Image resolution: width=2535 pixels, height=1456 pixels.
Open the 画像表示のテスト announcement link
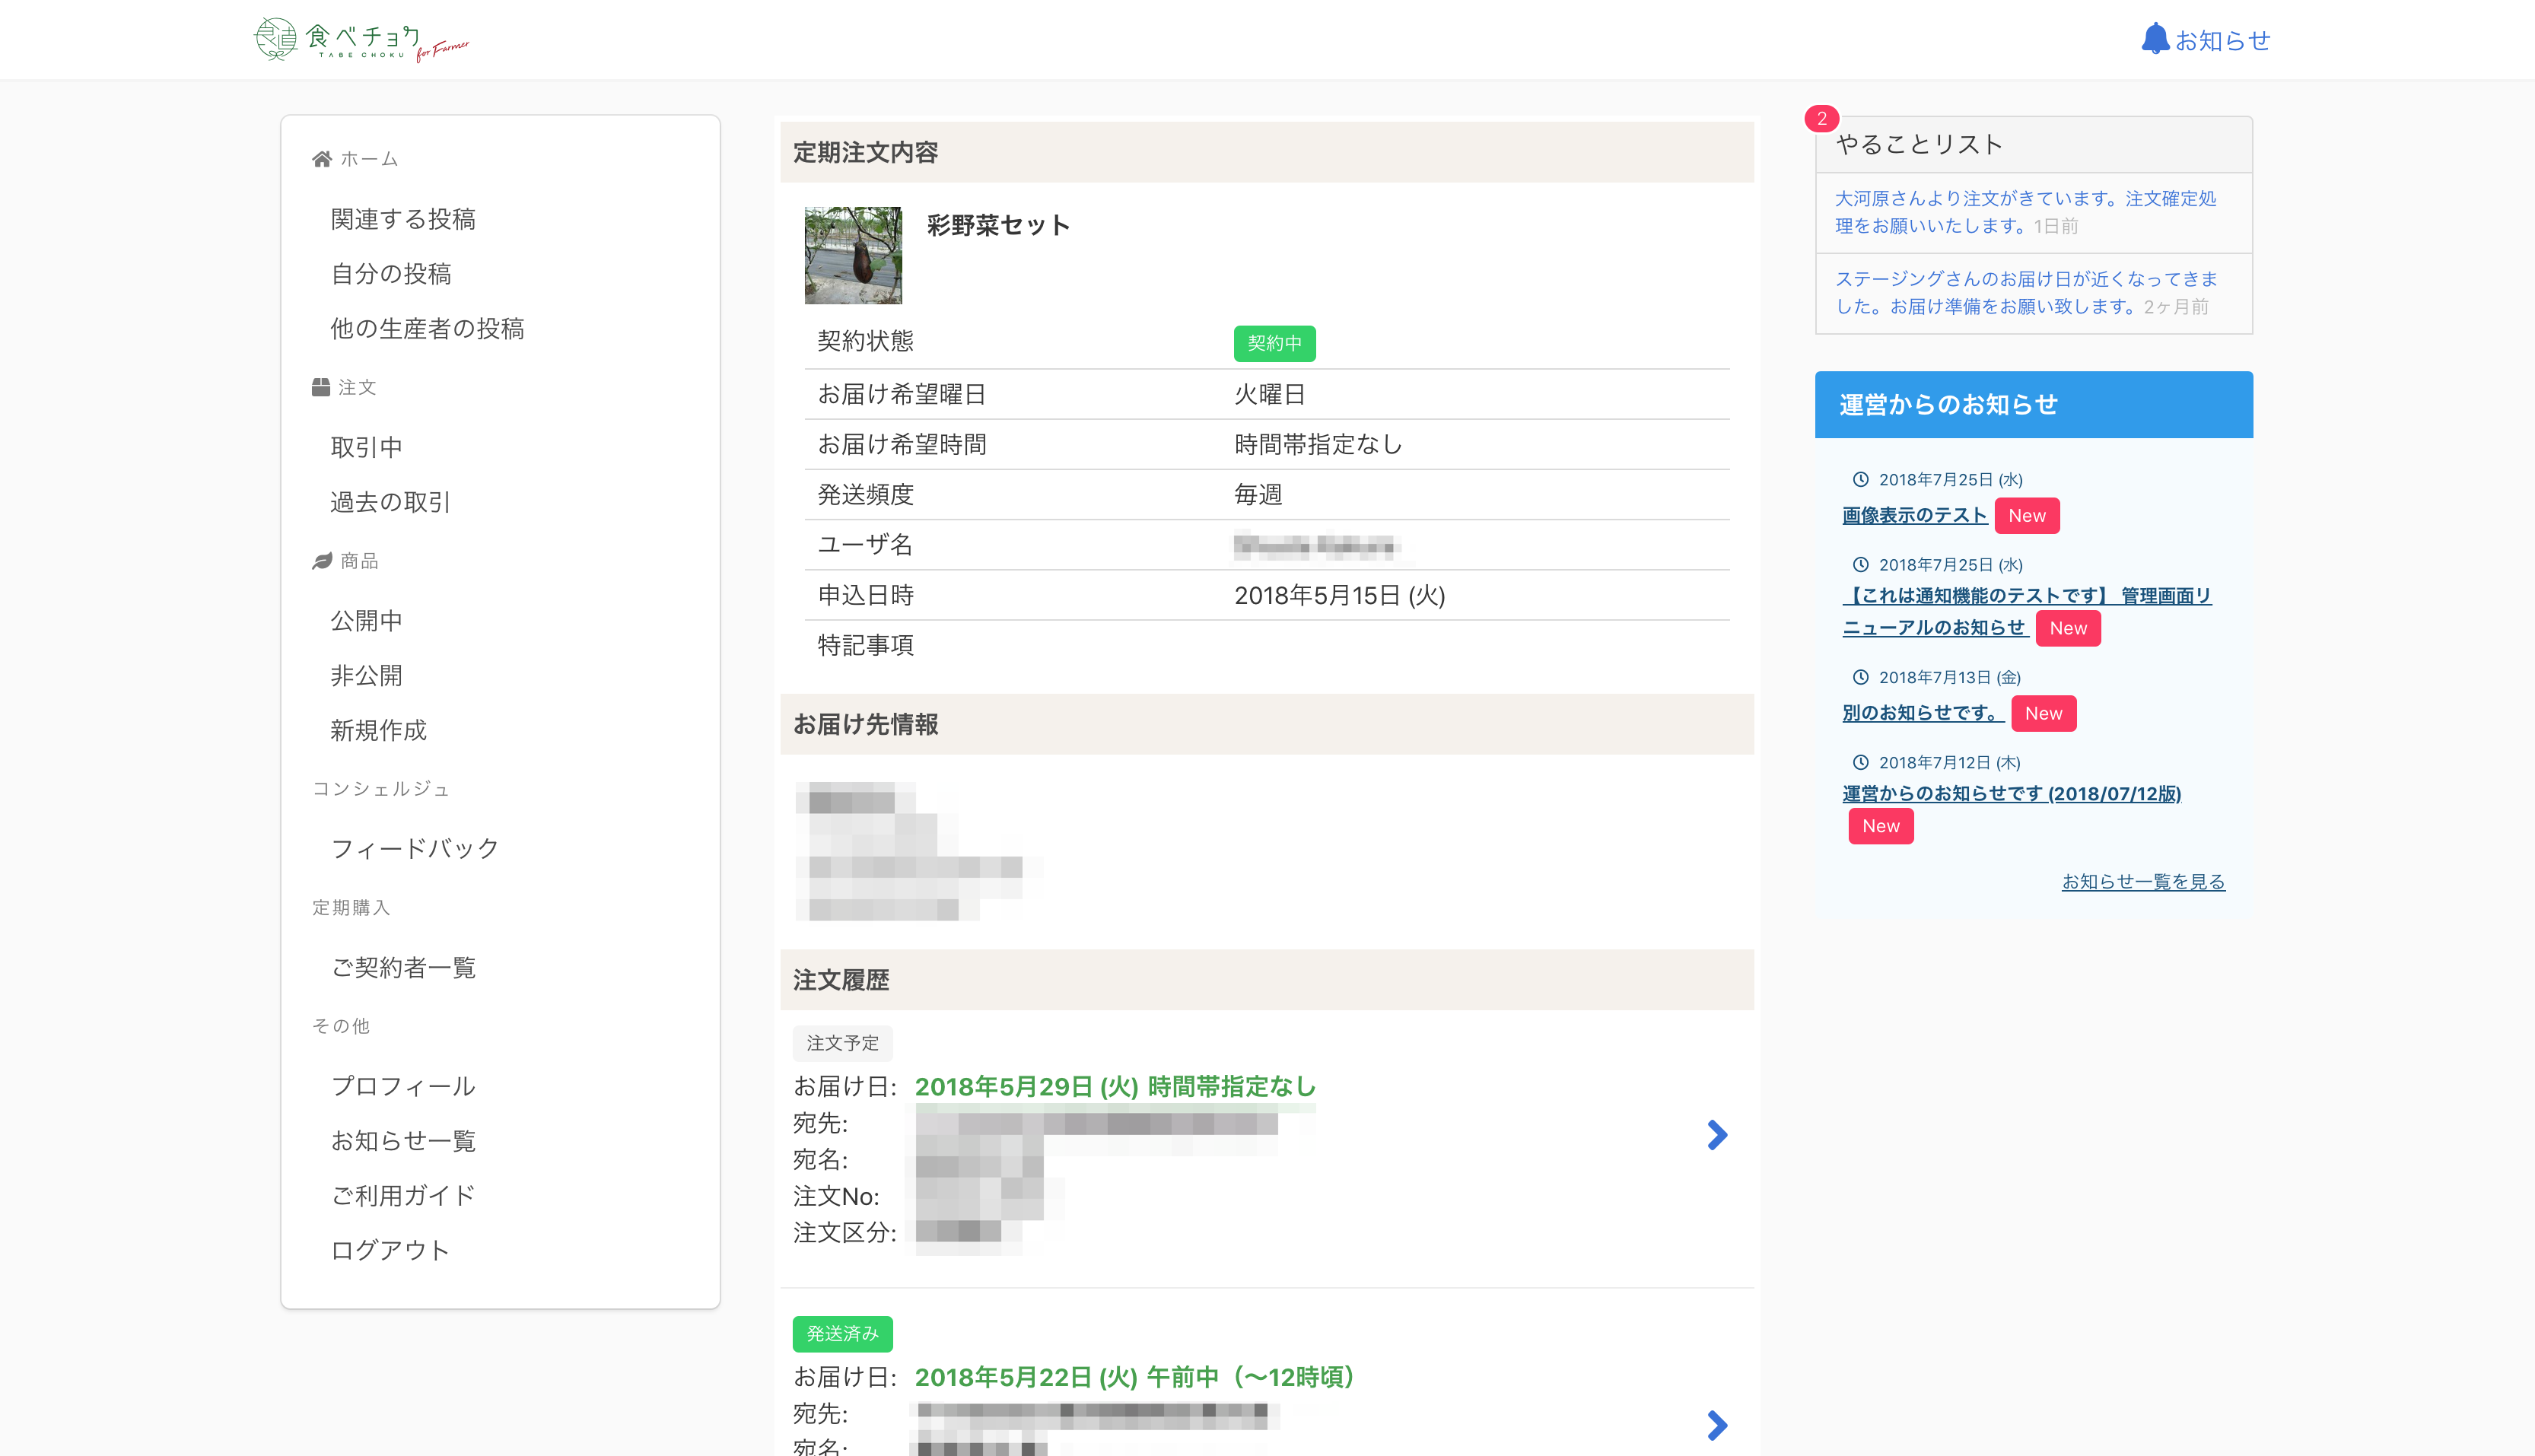[x=1914, y=515]
